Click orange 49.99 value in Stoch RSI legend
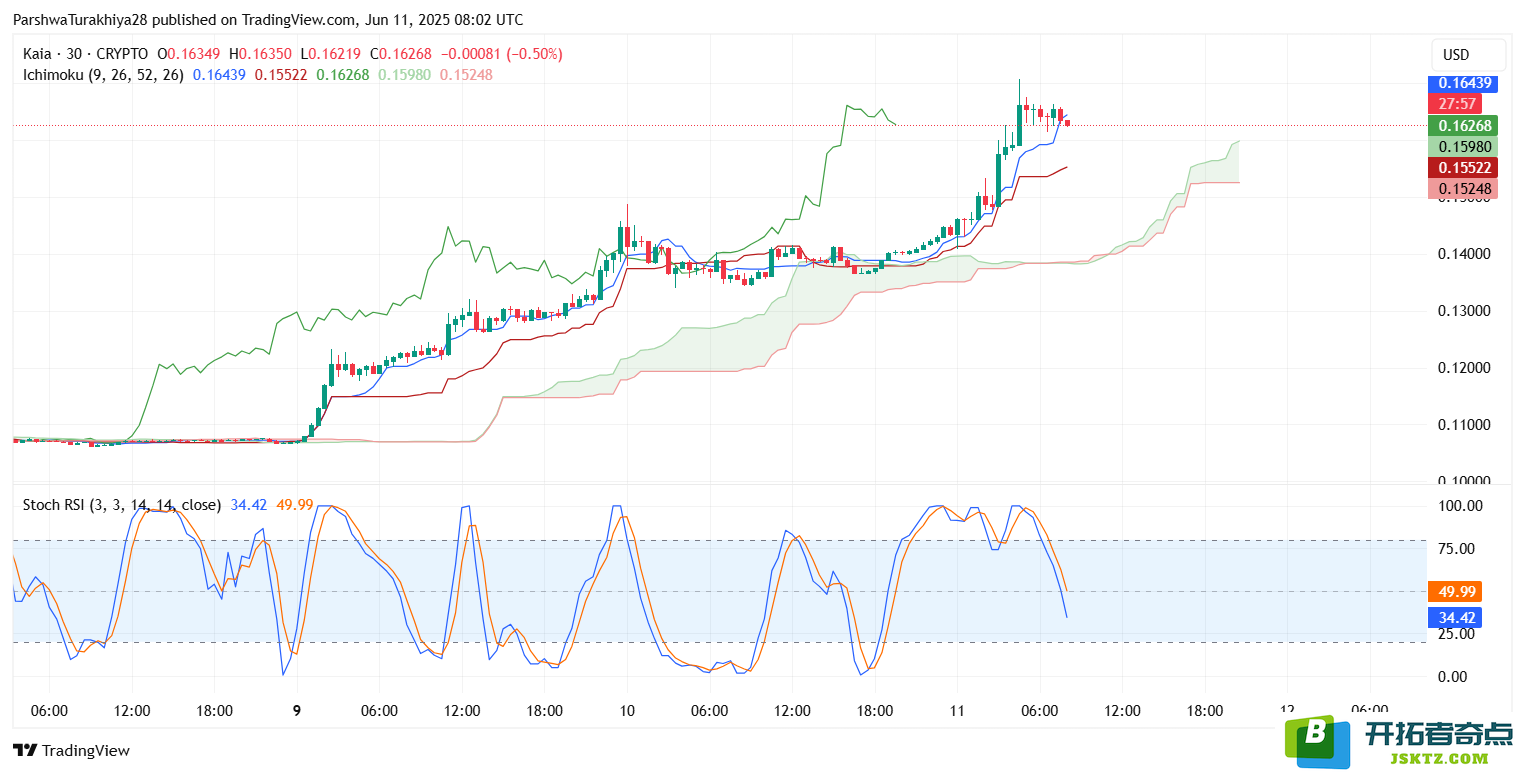1525x772 pixels. tap(295, 505)
